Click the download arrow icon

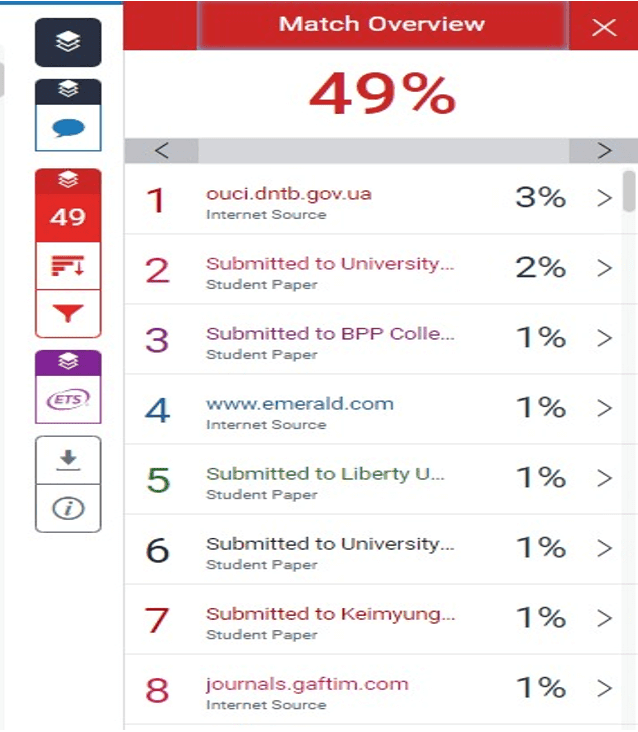(68, 458)
